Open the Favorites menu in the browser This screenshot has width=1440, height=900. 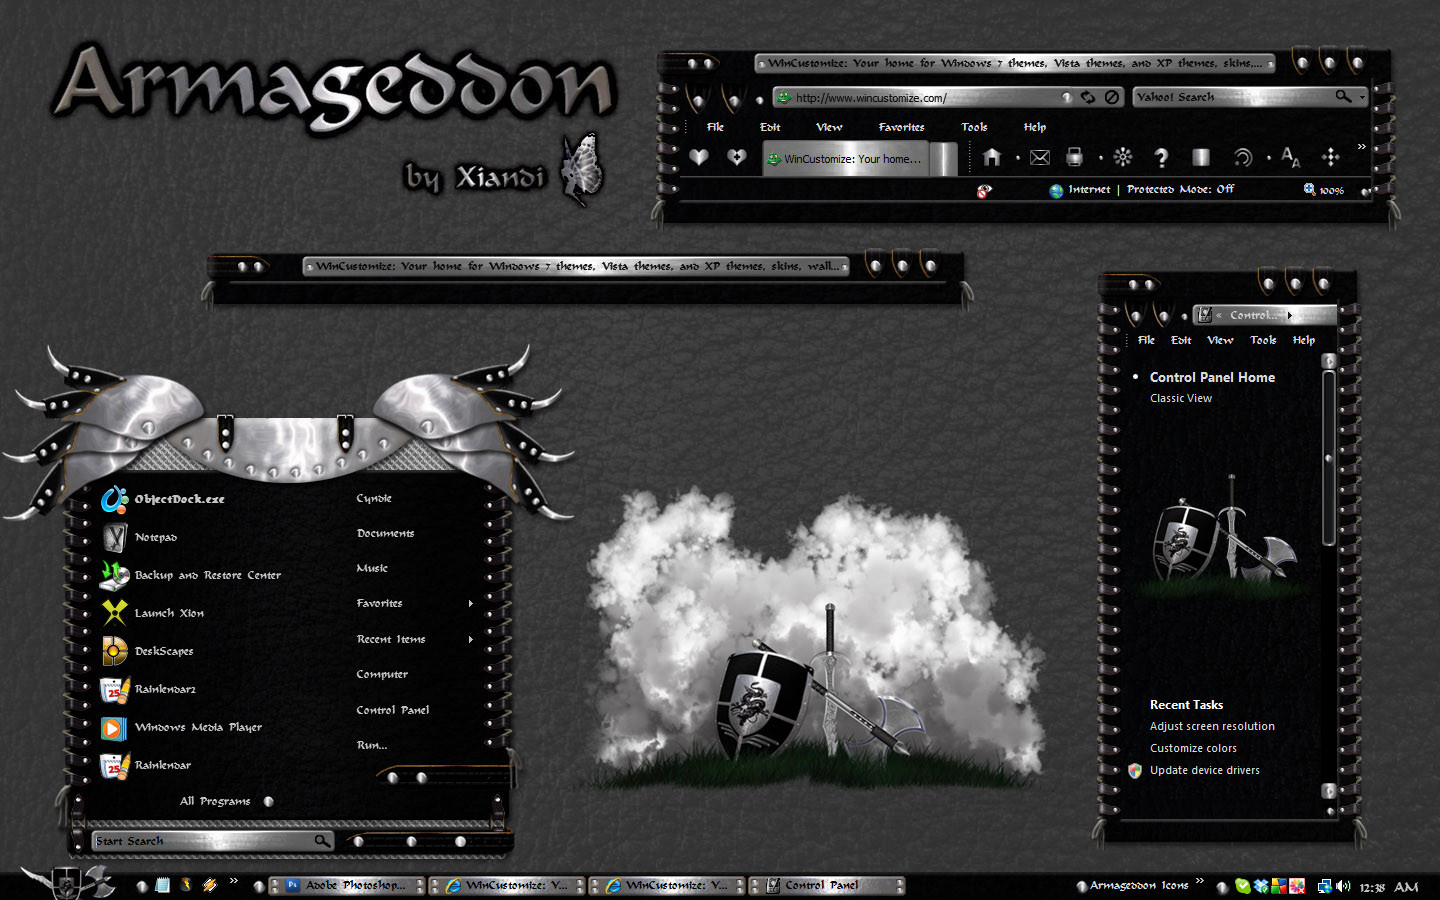tap(901, 127)
